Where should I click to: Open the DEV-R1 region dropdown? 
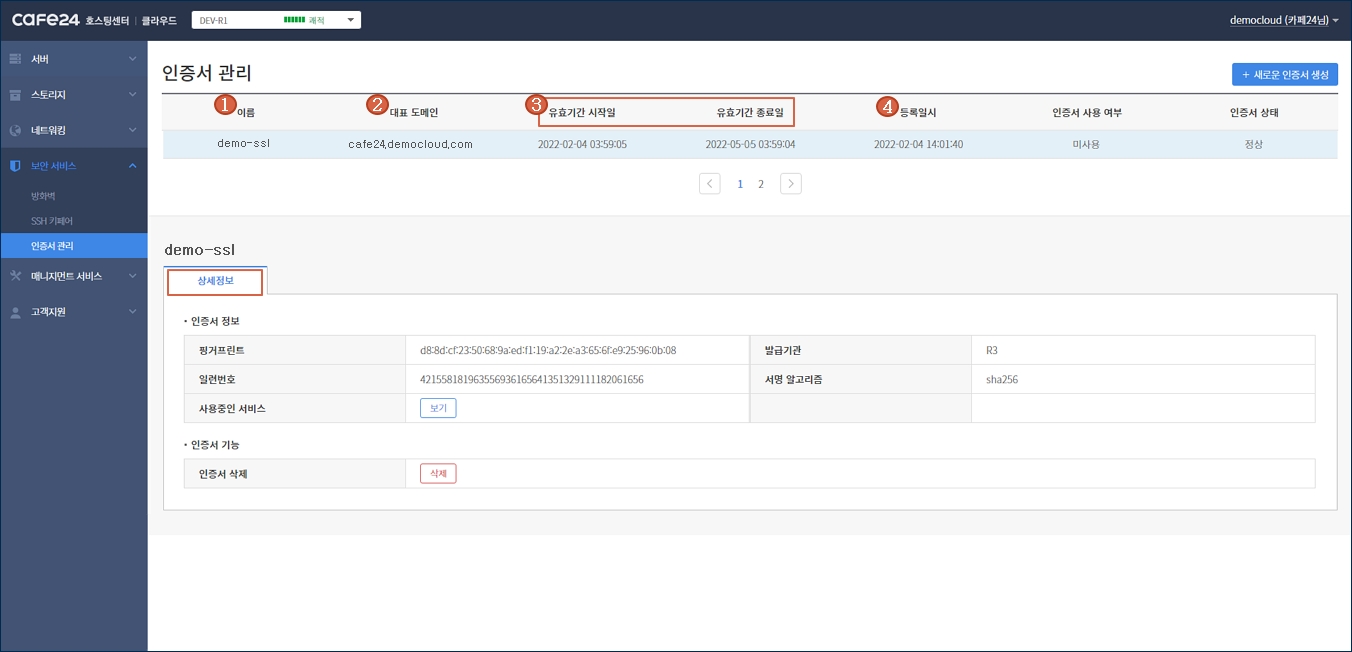[276, 20]
